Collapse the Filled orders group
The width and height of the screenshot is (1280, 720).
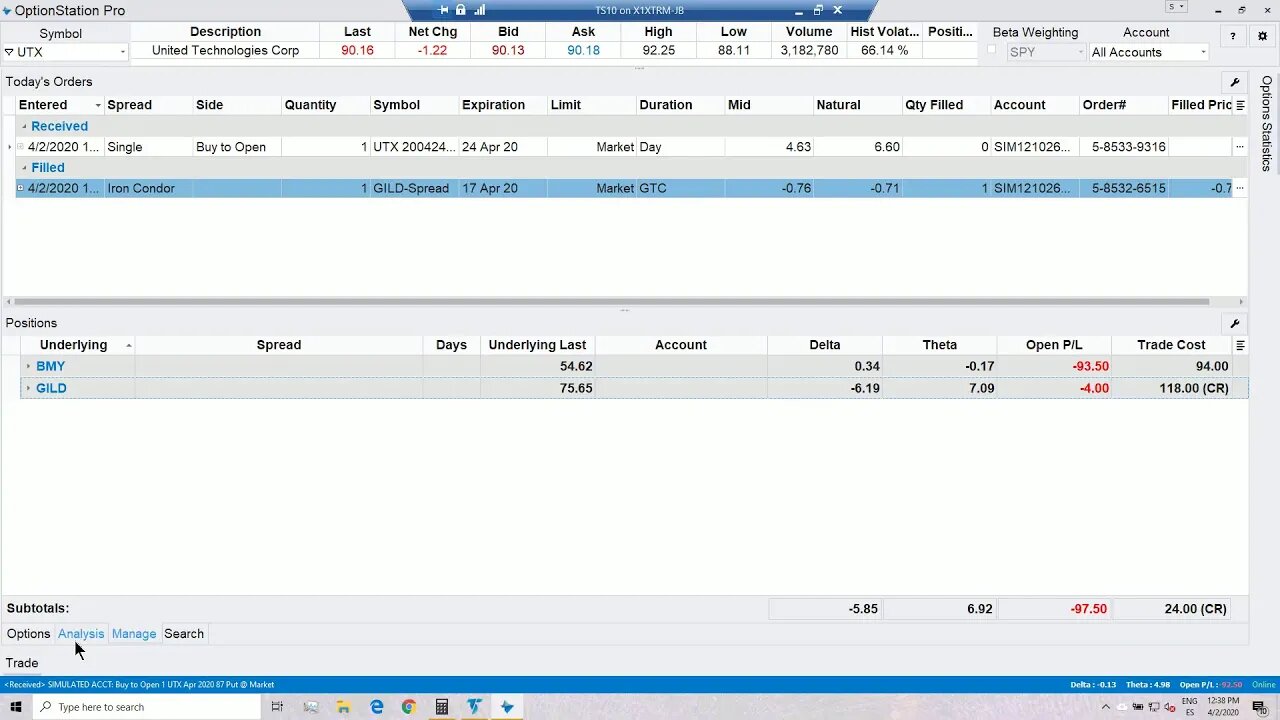click(x=24, y=167)
